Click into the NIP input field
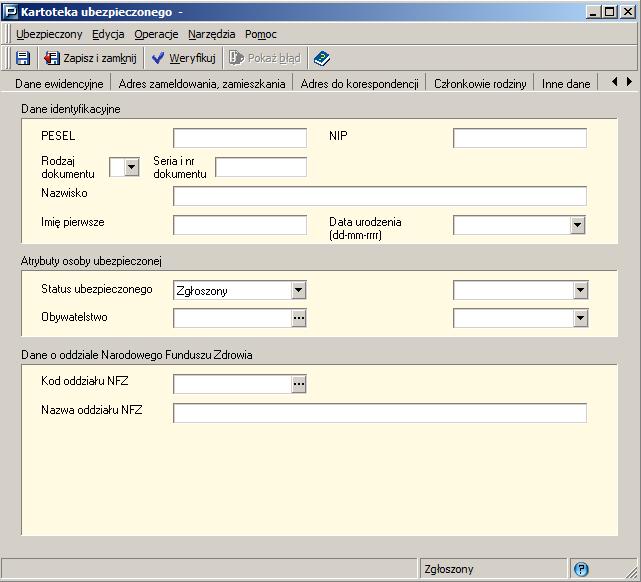641x582 pixels. tap(520, 138)
